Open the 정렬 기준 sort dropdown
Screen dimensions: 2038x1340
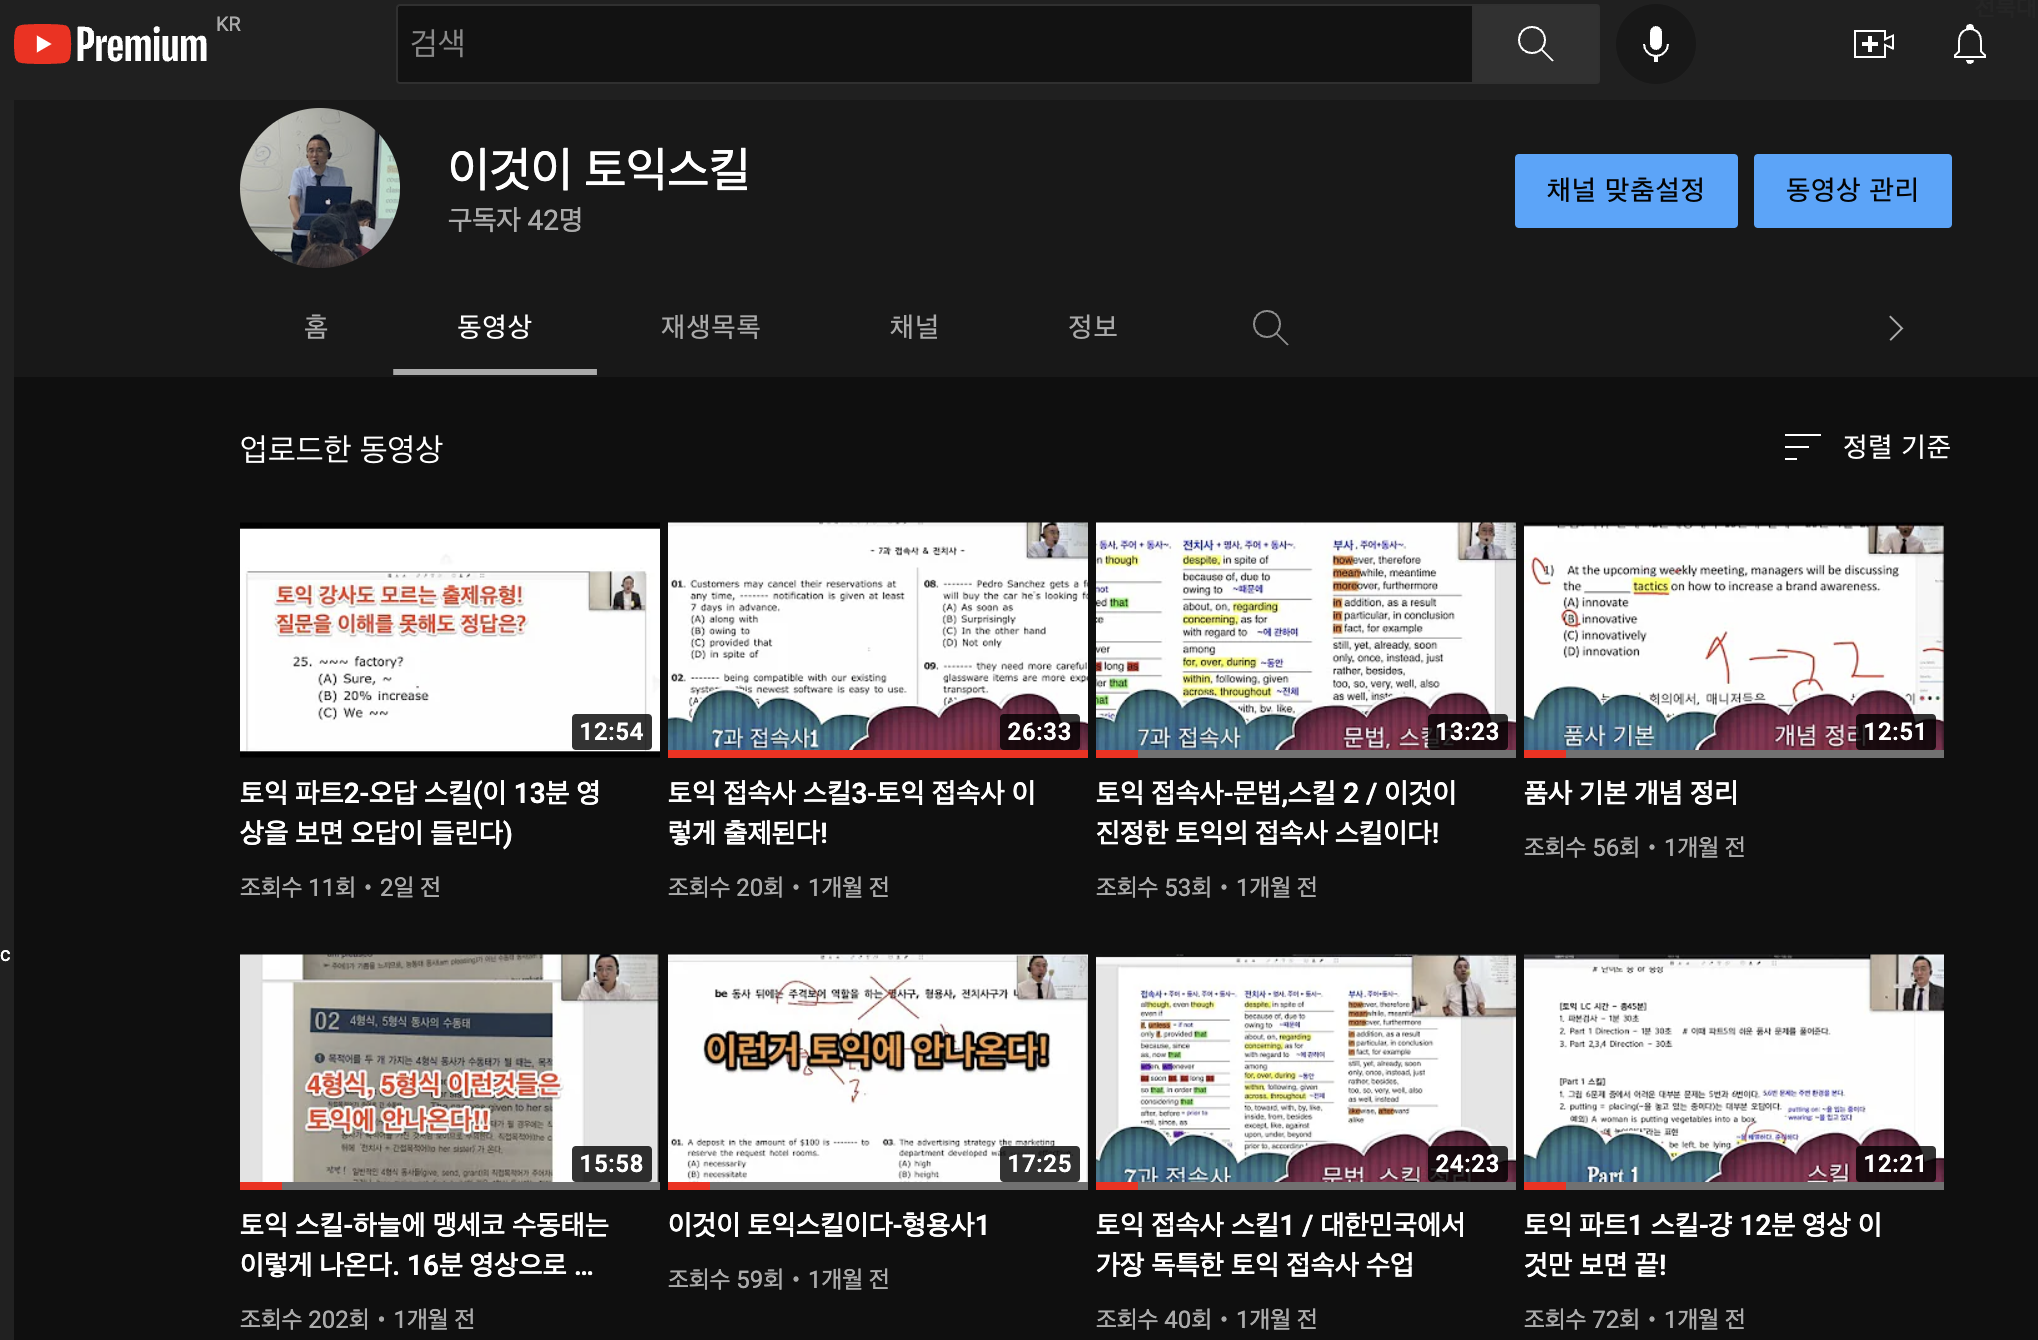[x=1895, y=446]
